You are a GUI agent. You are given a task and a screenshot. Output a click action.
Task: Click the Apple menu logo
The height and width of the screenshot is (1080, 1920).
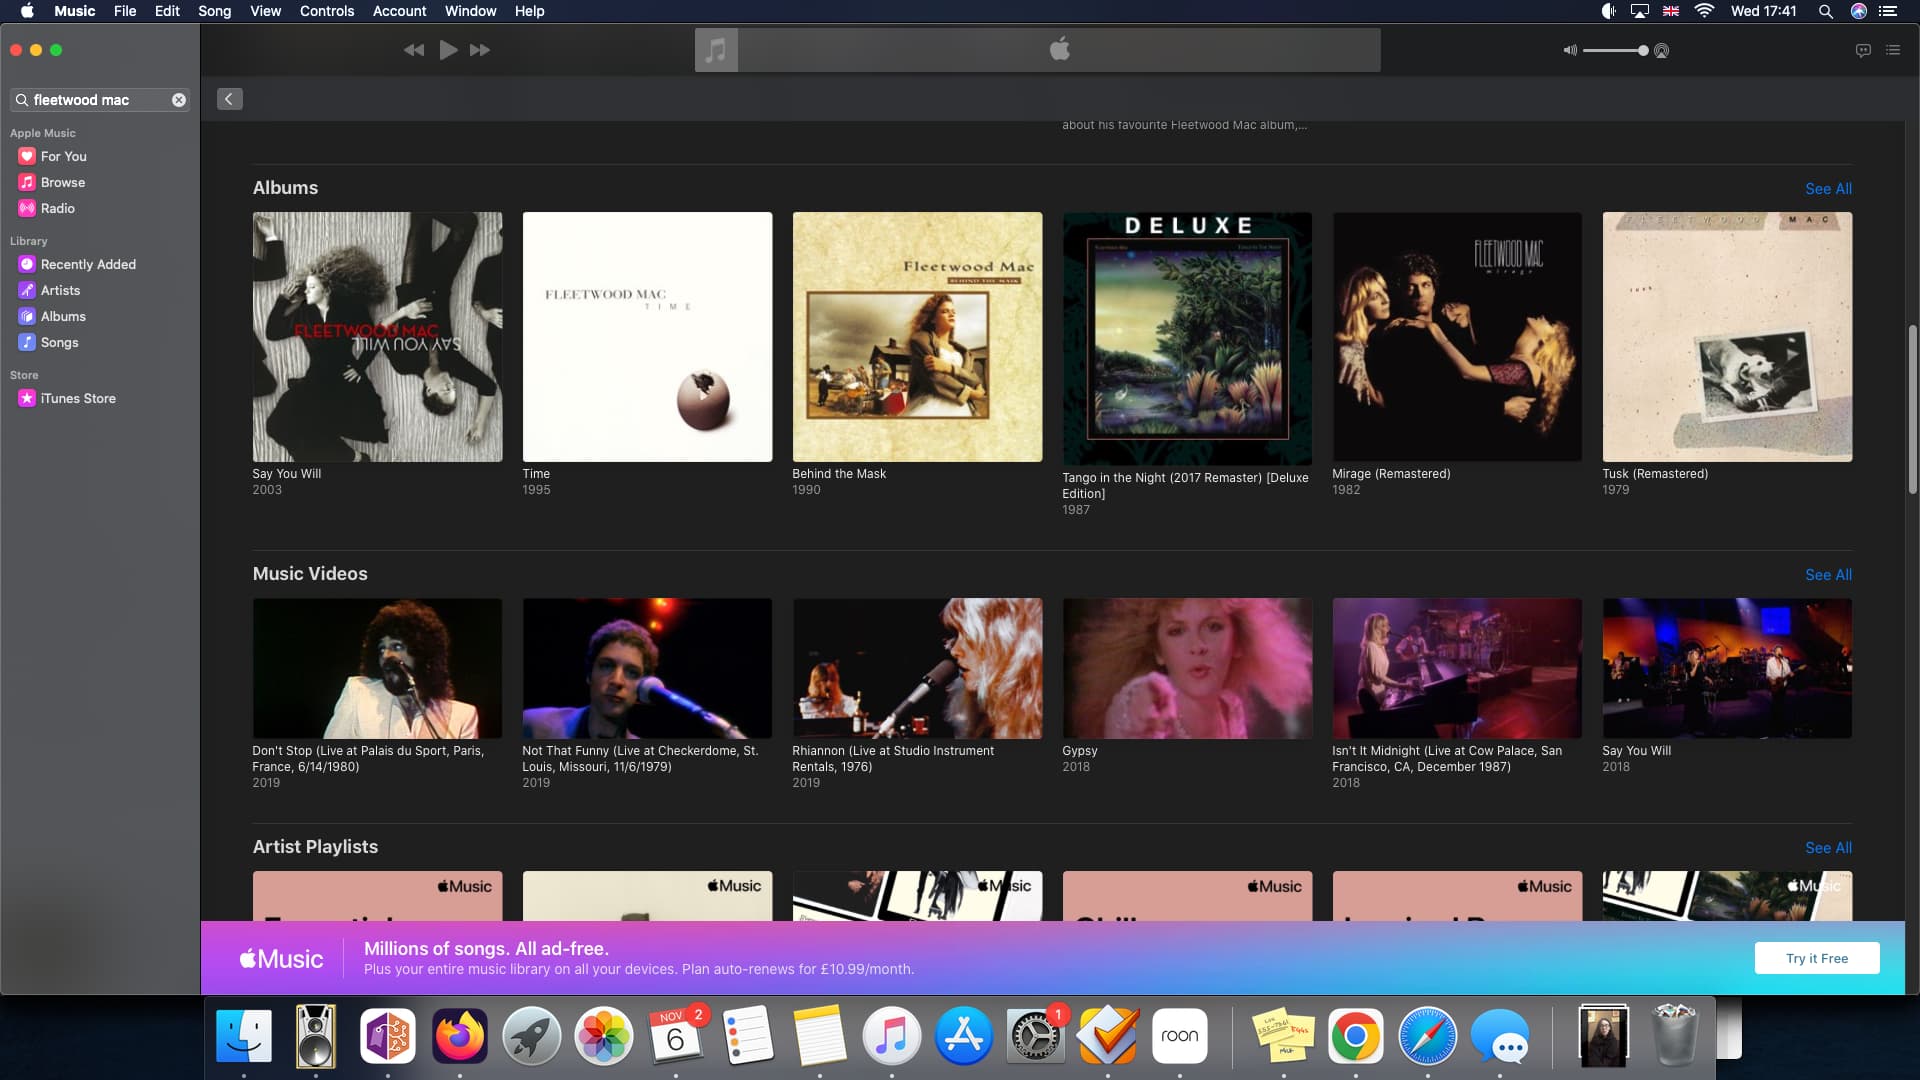pos(27,11)
